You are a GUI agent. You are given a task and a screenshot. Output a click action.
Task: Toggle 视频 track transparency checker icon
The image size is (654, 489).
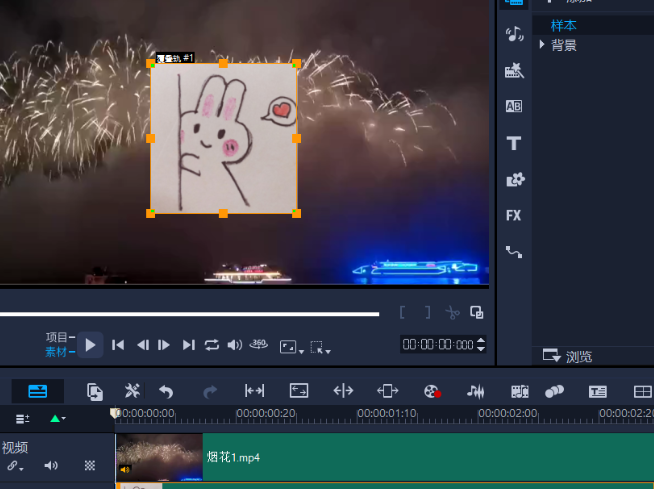[90, 465]
